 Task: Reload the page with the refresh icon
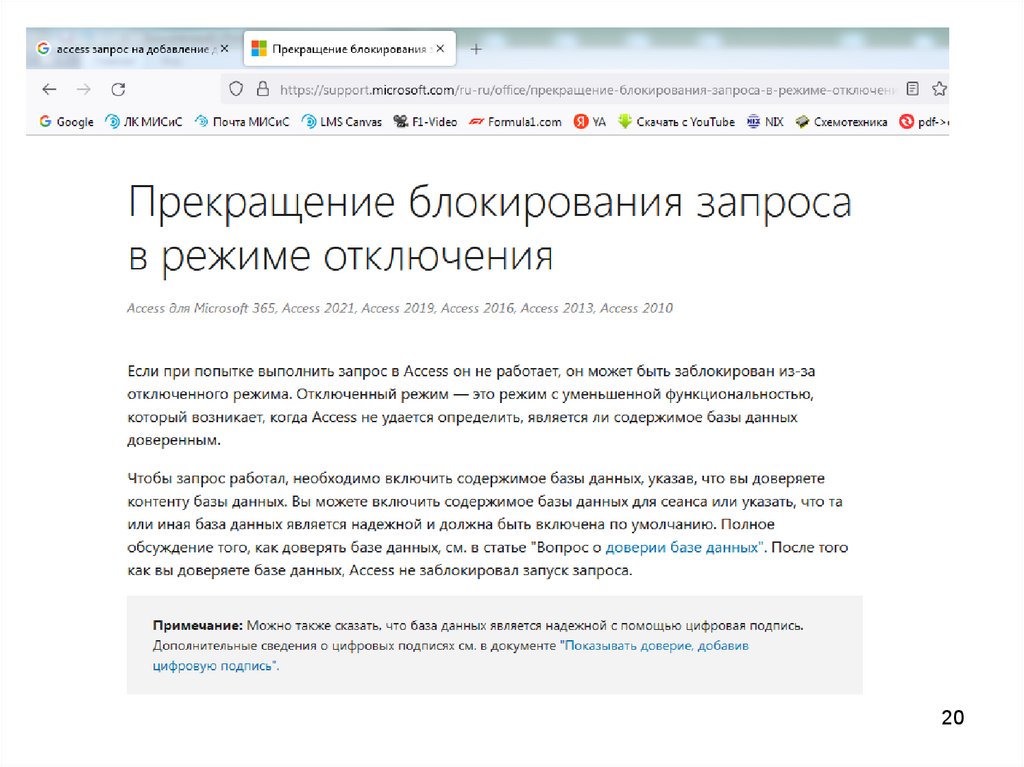(118, 89)
